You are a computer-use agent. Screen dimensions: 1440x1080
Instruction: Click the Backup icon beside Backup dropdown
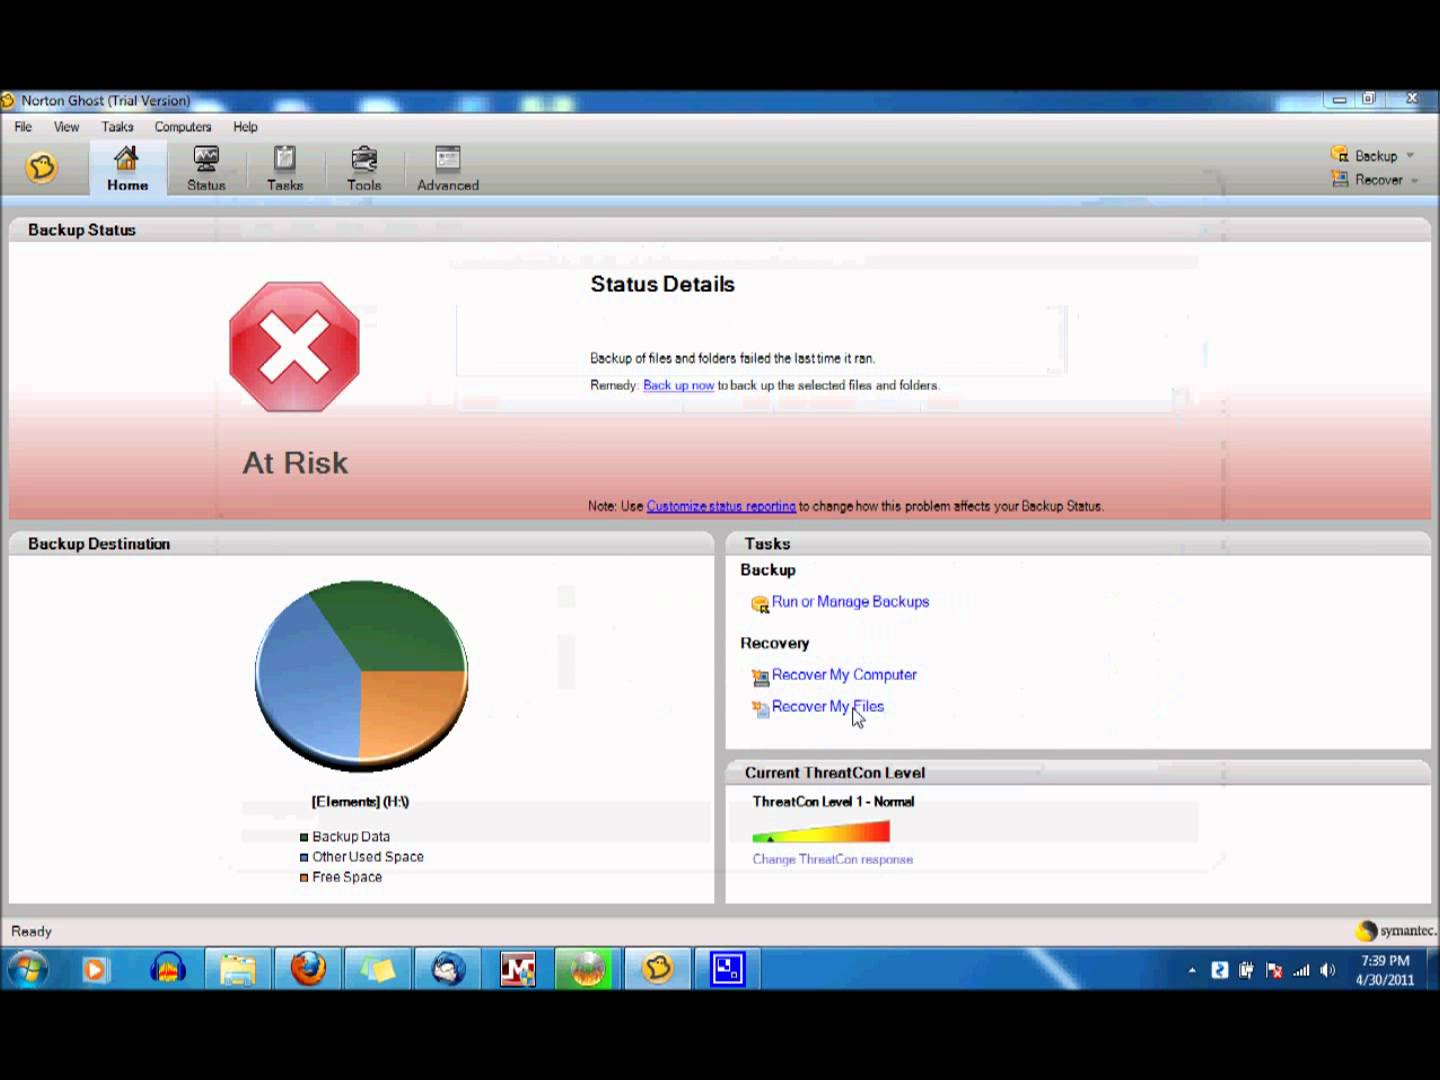pos(1339,154)
